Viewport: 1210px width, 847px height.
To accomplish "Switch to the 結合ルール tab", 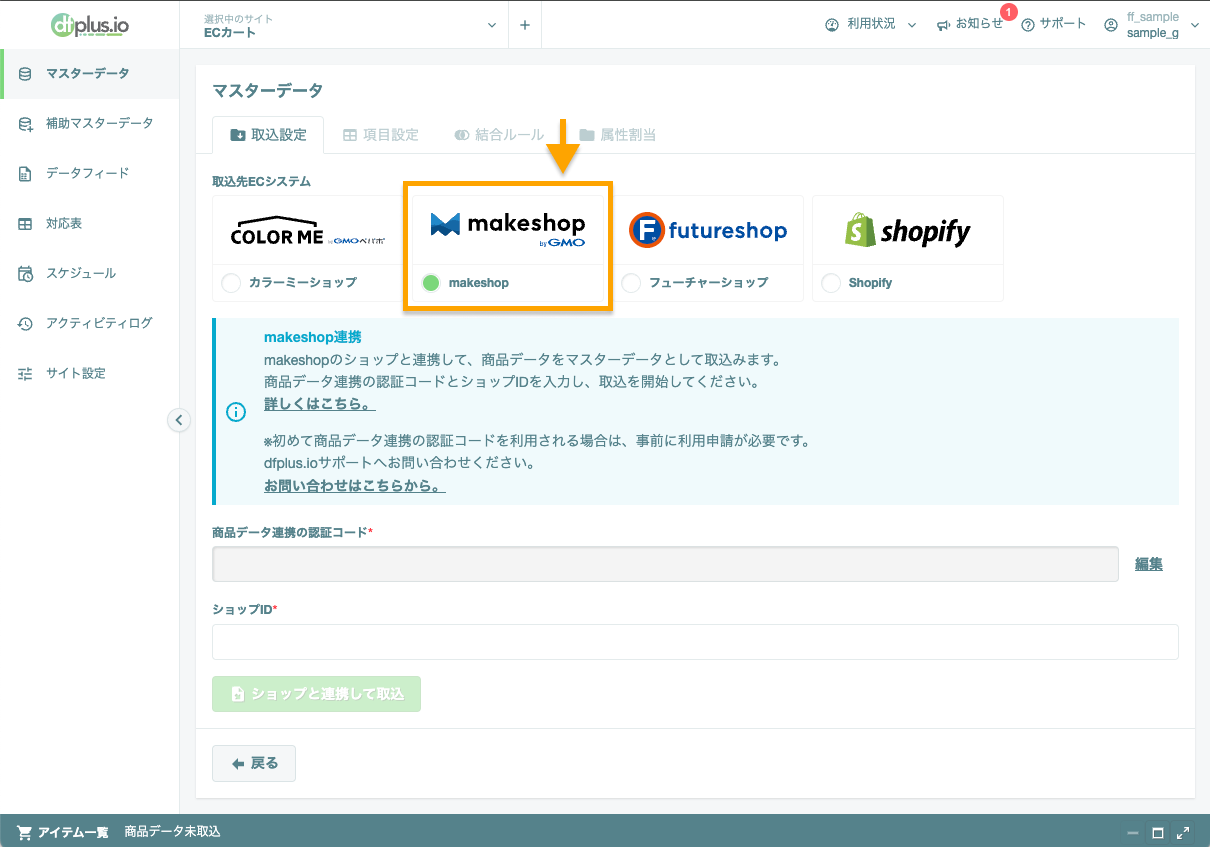I will click(499, 135).
